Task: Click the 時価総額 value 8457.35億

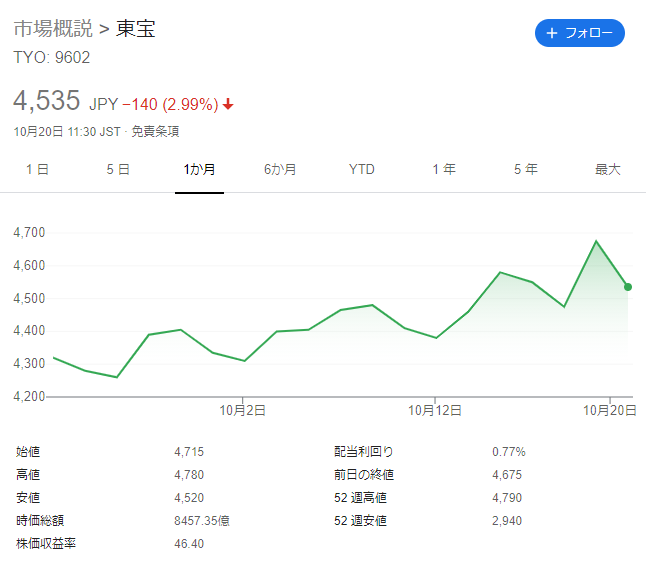Action: (x=202, y=521)
